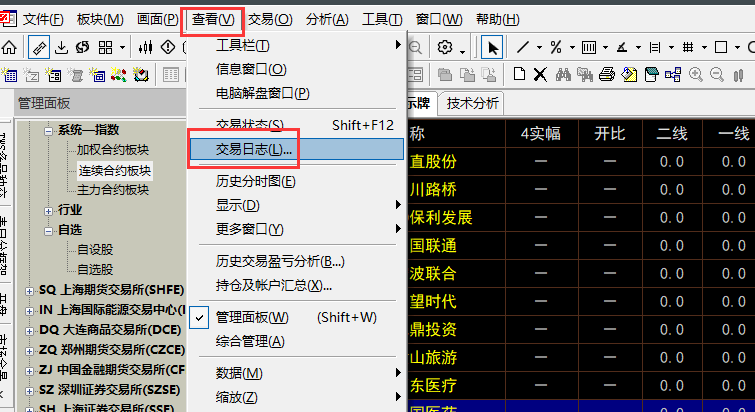
Task: Choose 历史交易盈亏分析(B...) menu entry
Action: [297, 262]
